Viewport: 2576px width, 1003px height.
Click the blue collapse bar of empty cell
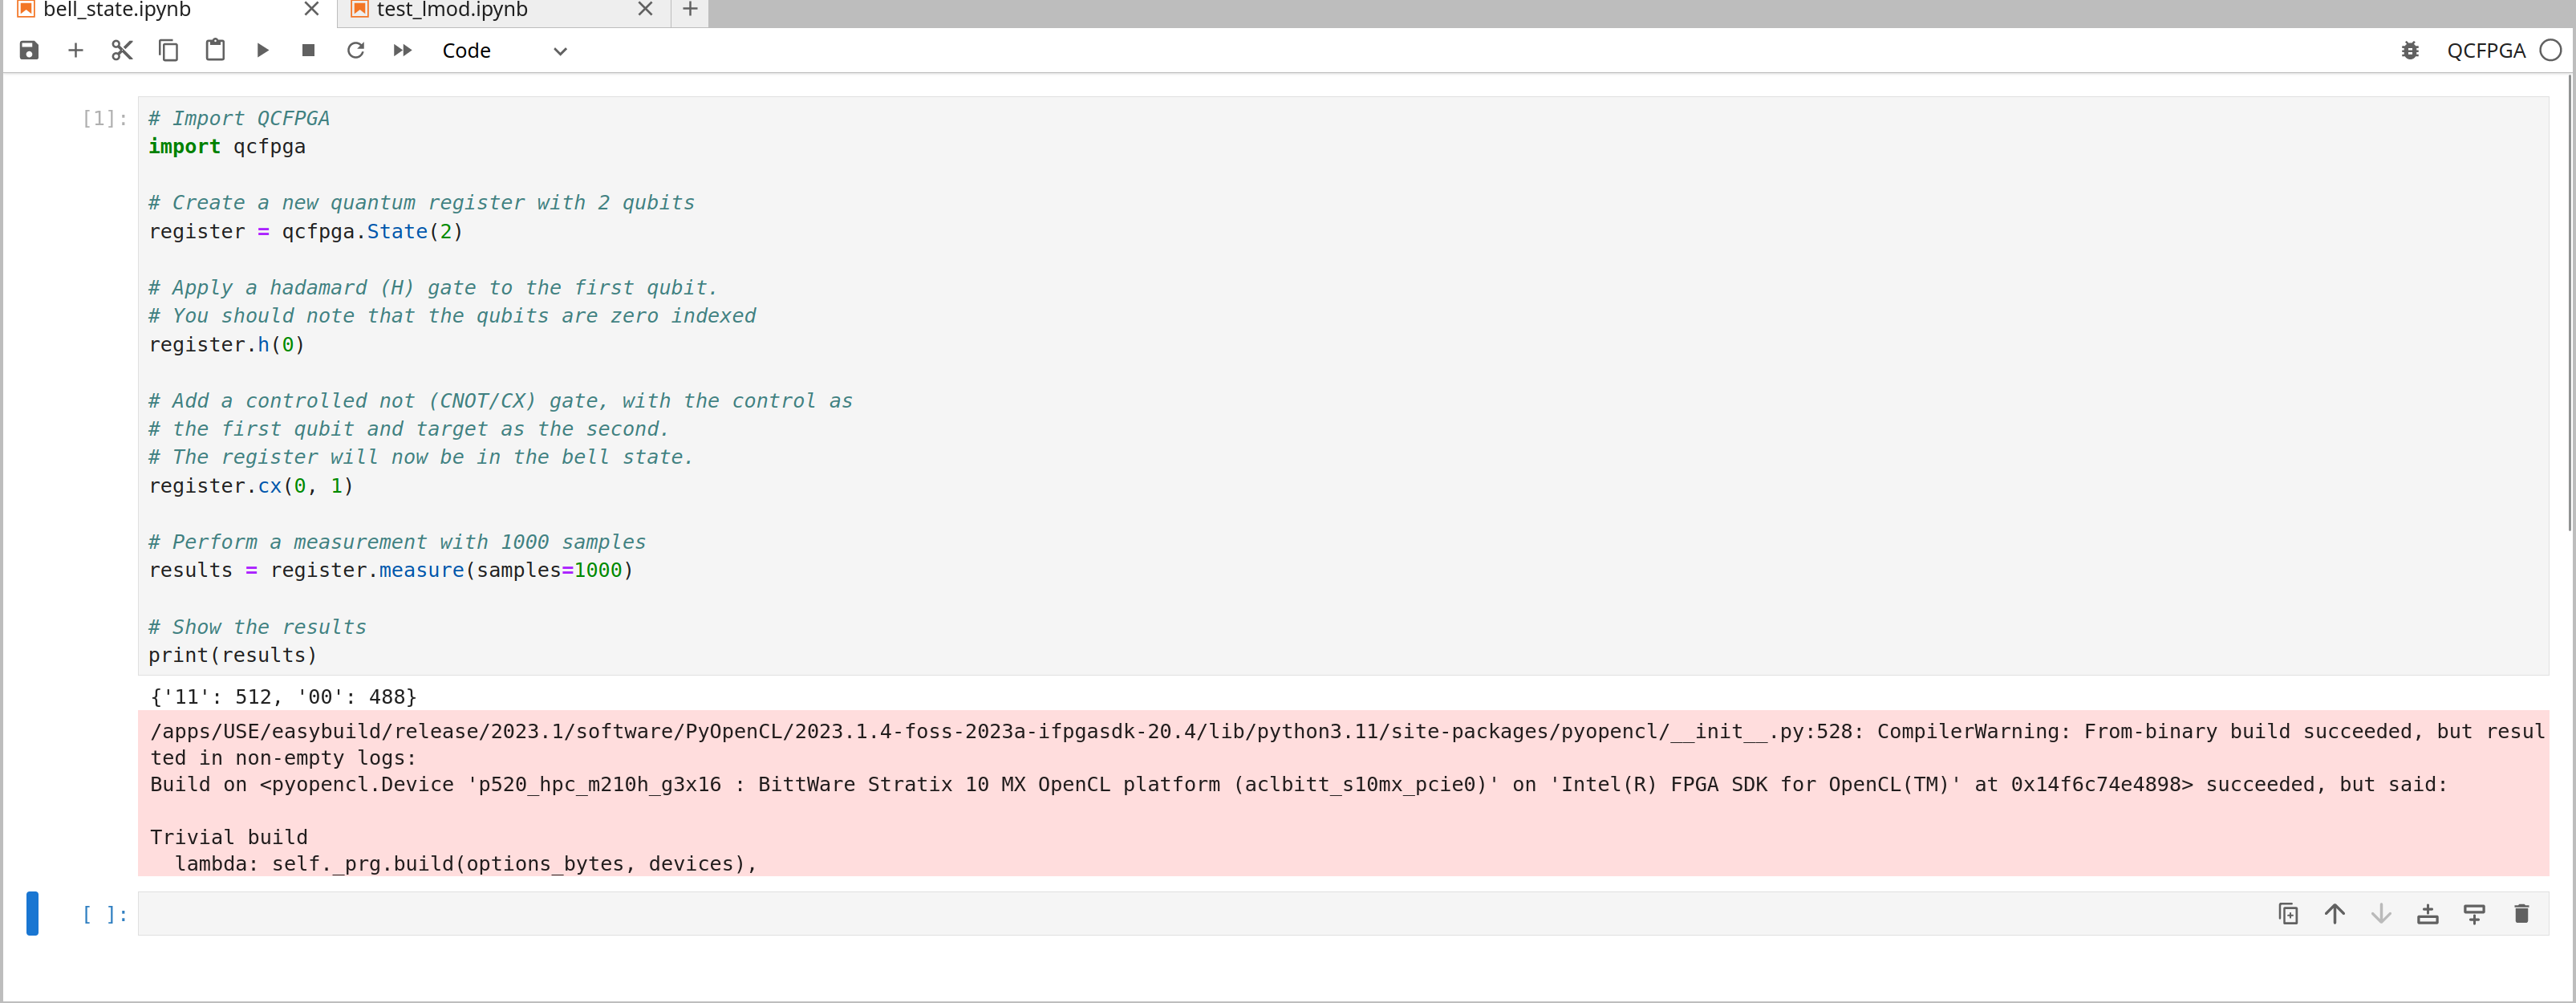32,913
